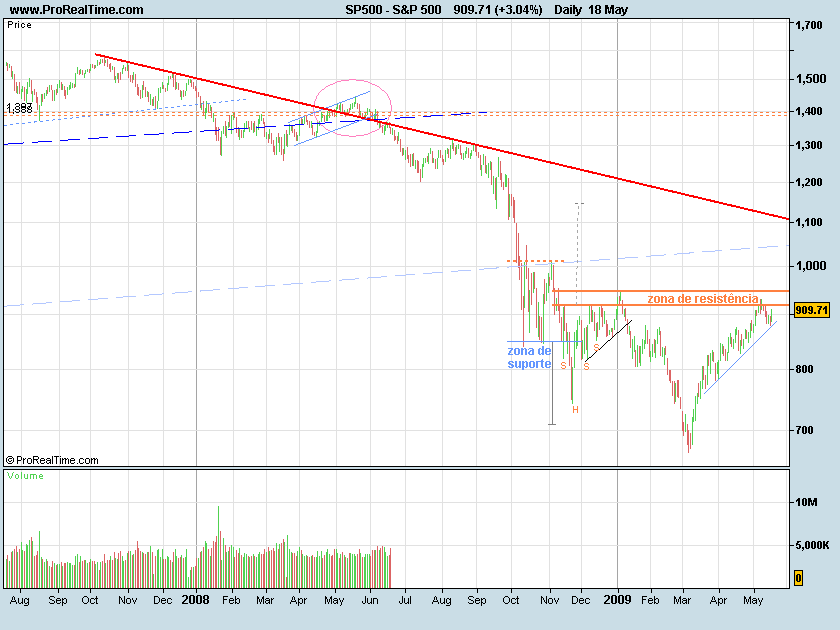Click the Feb label right after 2008
The height and width of the screenshot is (630, 840).
tap(231, 600)
